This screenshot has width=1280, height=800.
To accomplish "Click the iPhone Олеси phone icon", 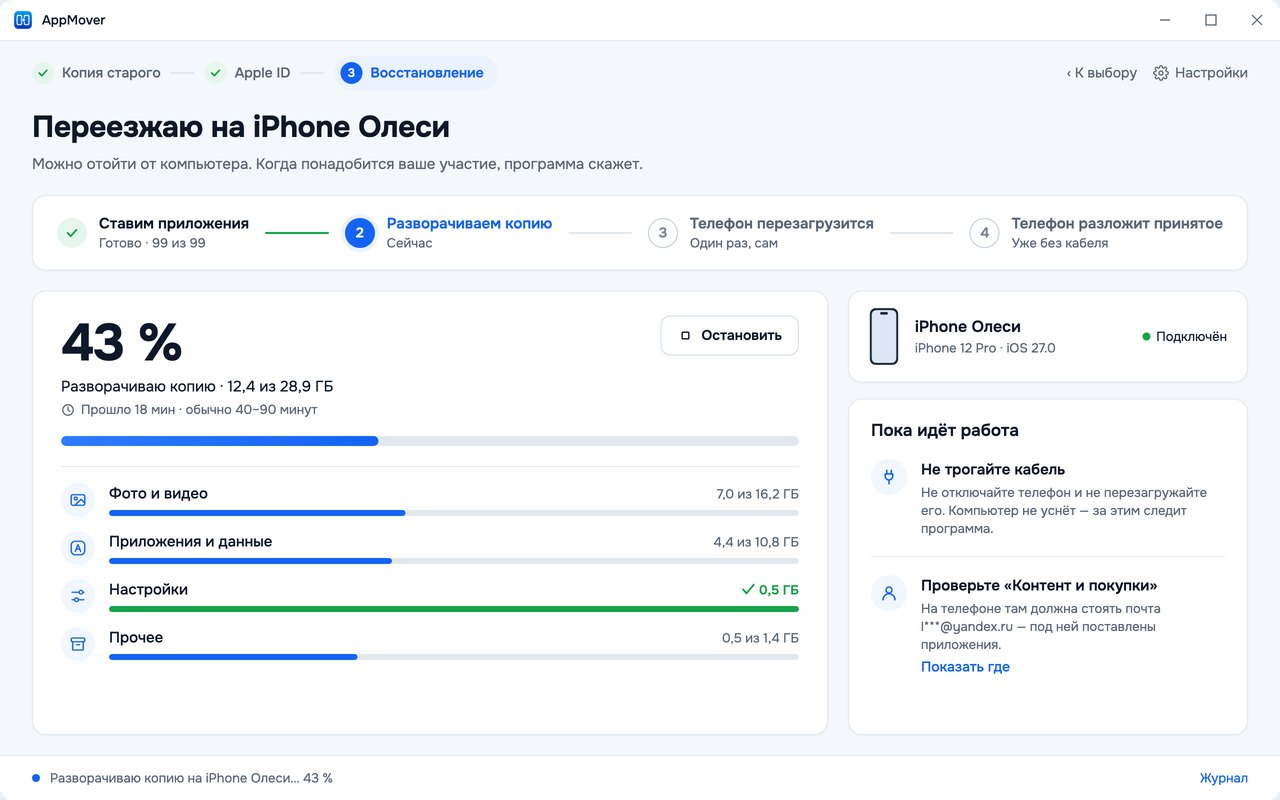I will point(884,336).
